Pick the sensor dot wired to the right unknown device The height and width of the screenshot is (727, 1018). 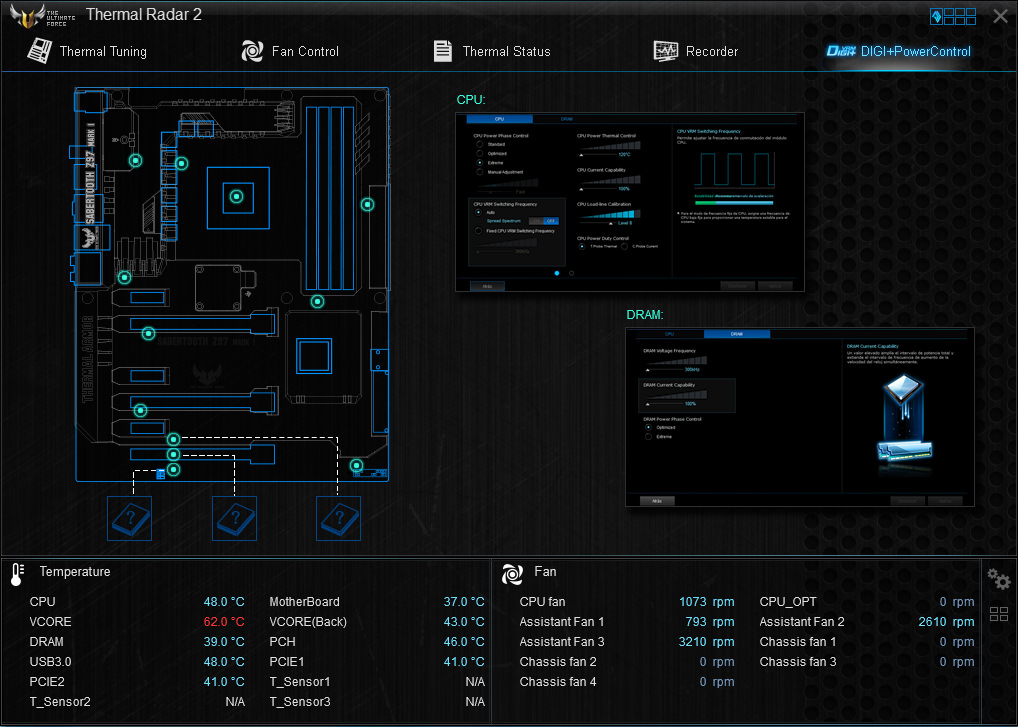[173, 439]
